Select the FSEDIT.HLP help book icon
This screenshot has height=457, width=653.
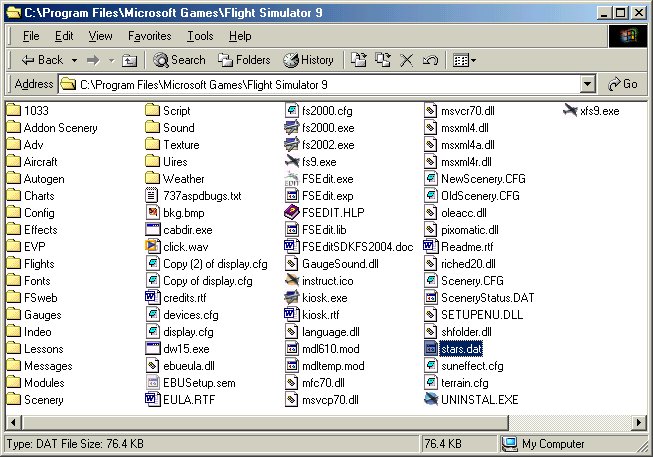pos(292,212)
